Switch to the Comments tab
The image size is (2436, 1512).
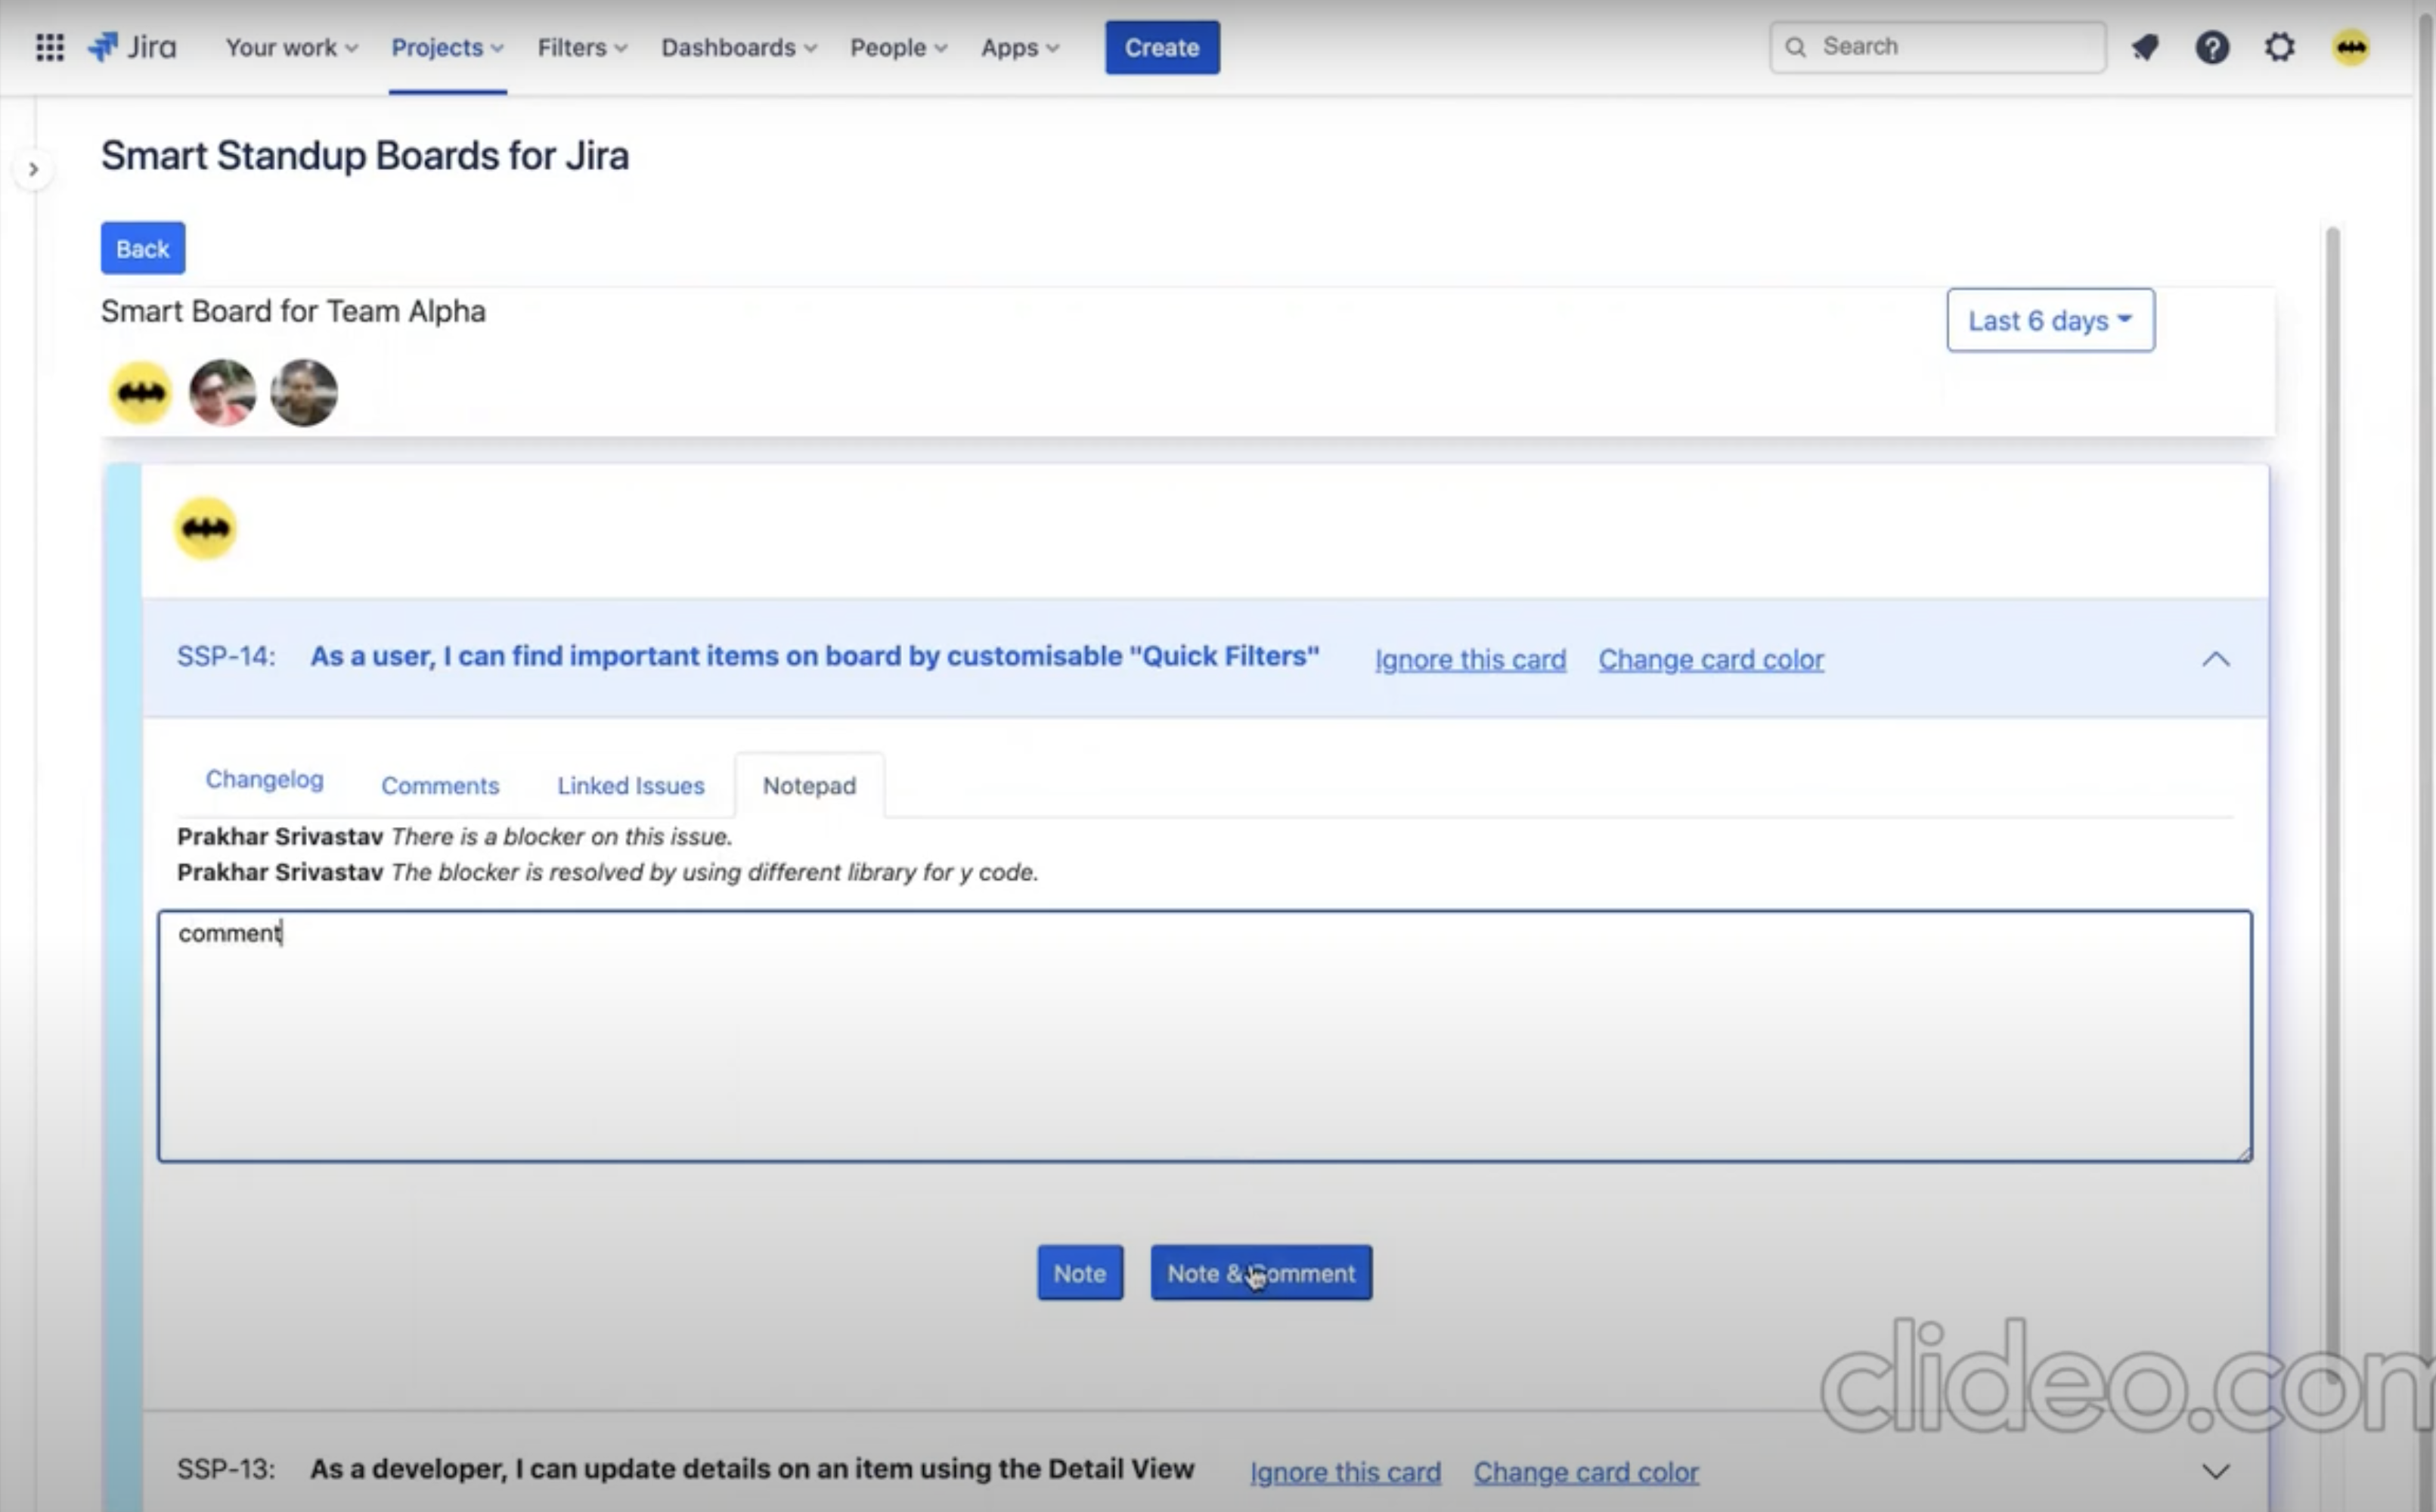point(439,785)
